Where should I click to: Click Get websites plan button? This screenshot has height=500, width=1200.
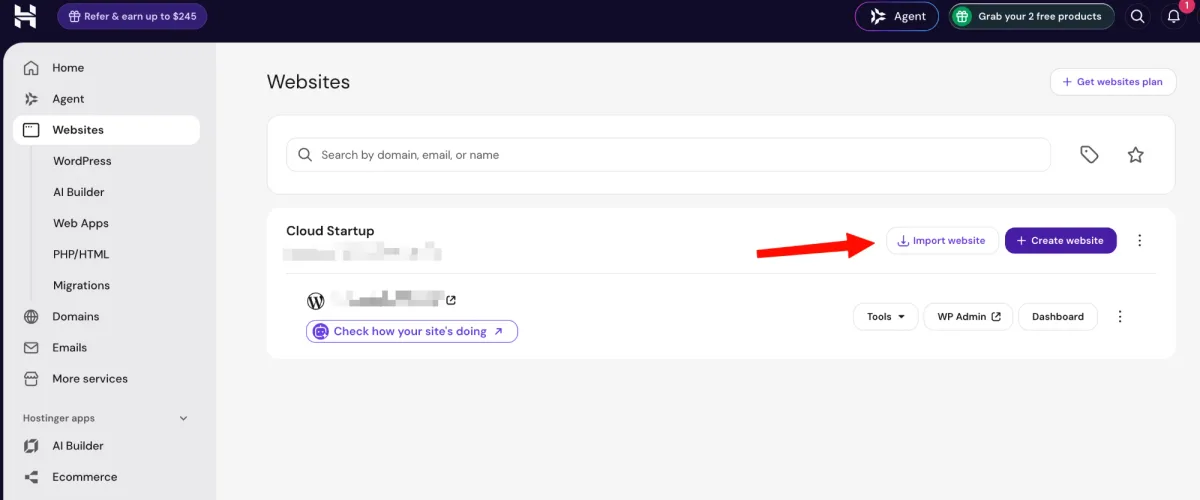1113,82
